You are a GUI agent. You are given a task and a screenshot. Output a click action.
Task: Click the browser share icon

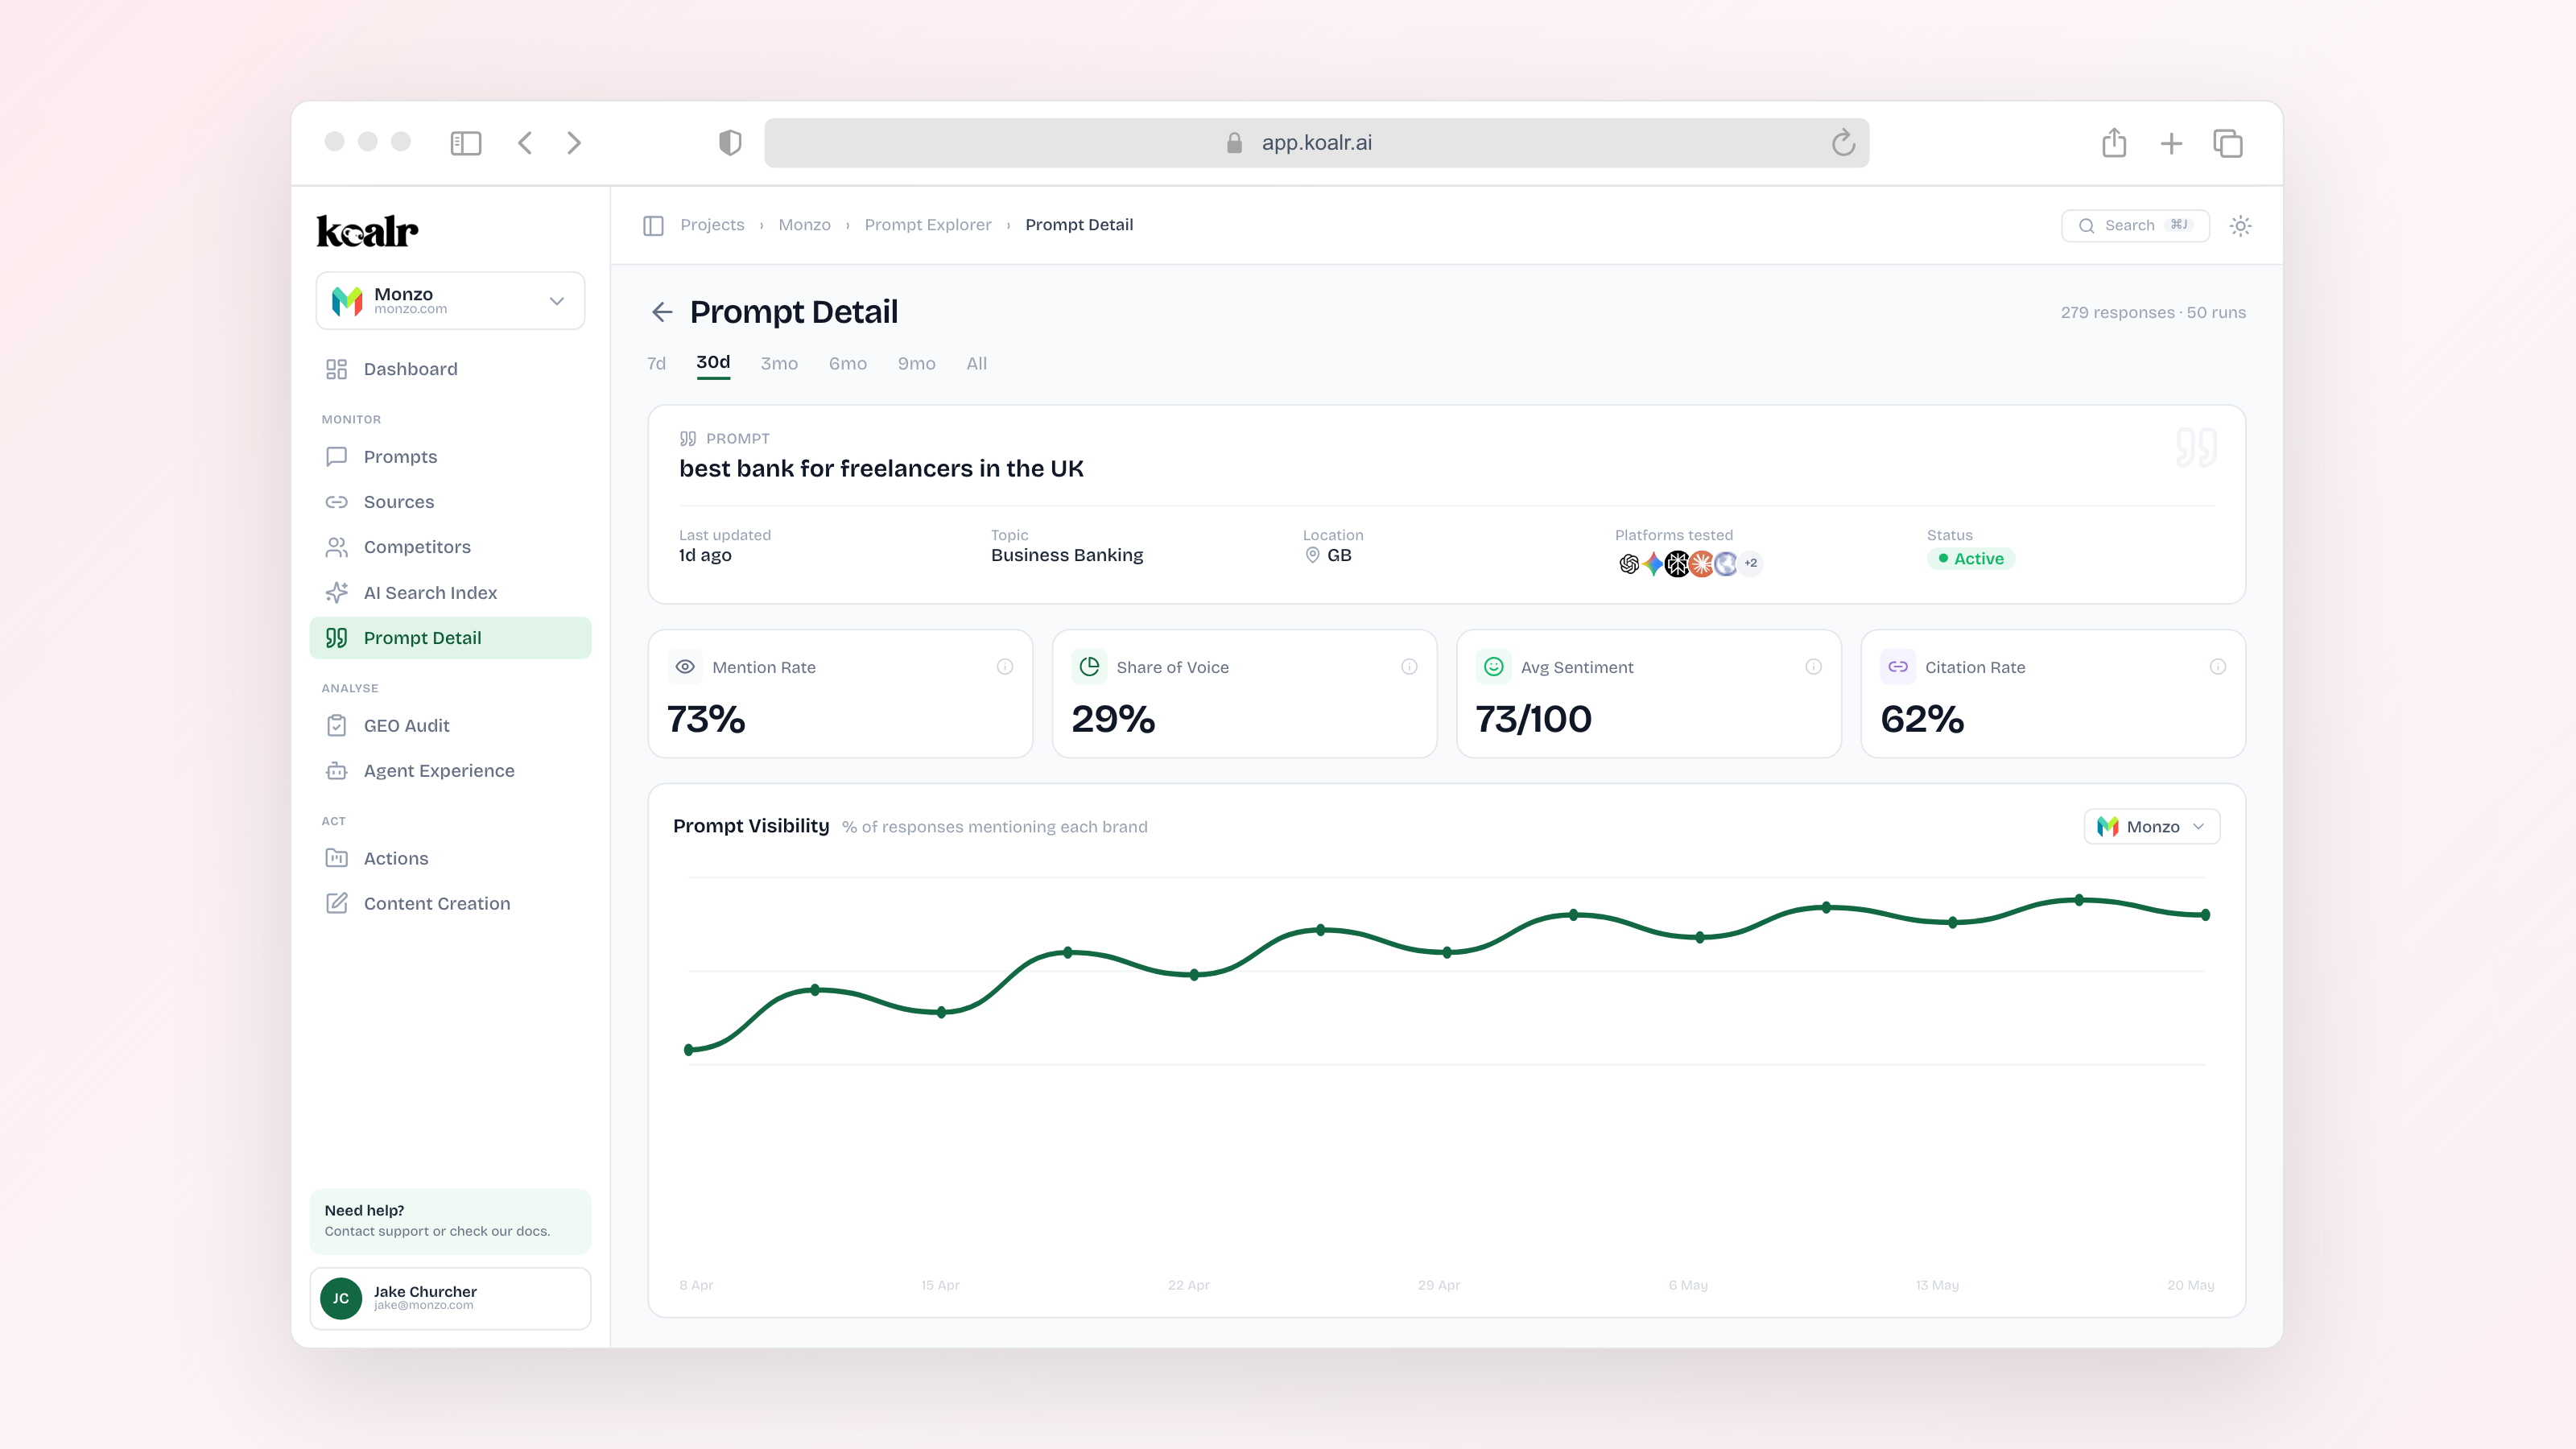pyautogui.click(x=2114, y=142)
